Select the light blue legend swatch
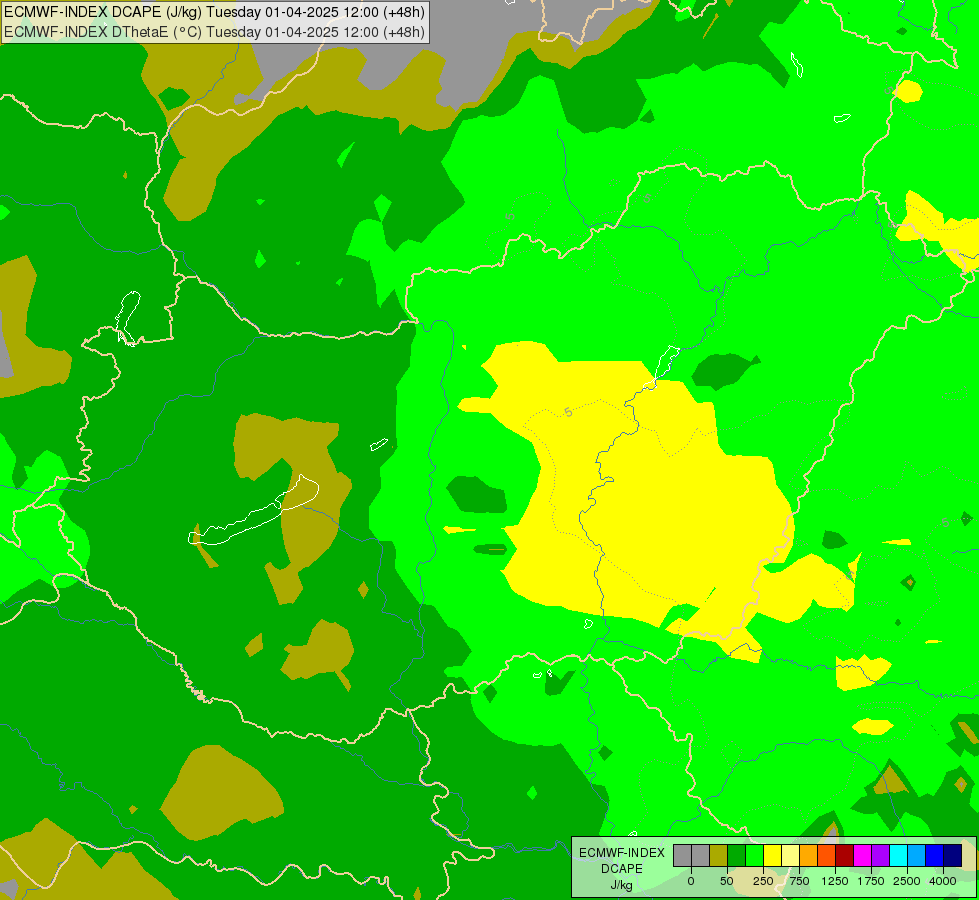 click(x=917, y=856)
